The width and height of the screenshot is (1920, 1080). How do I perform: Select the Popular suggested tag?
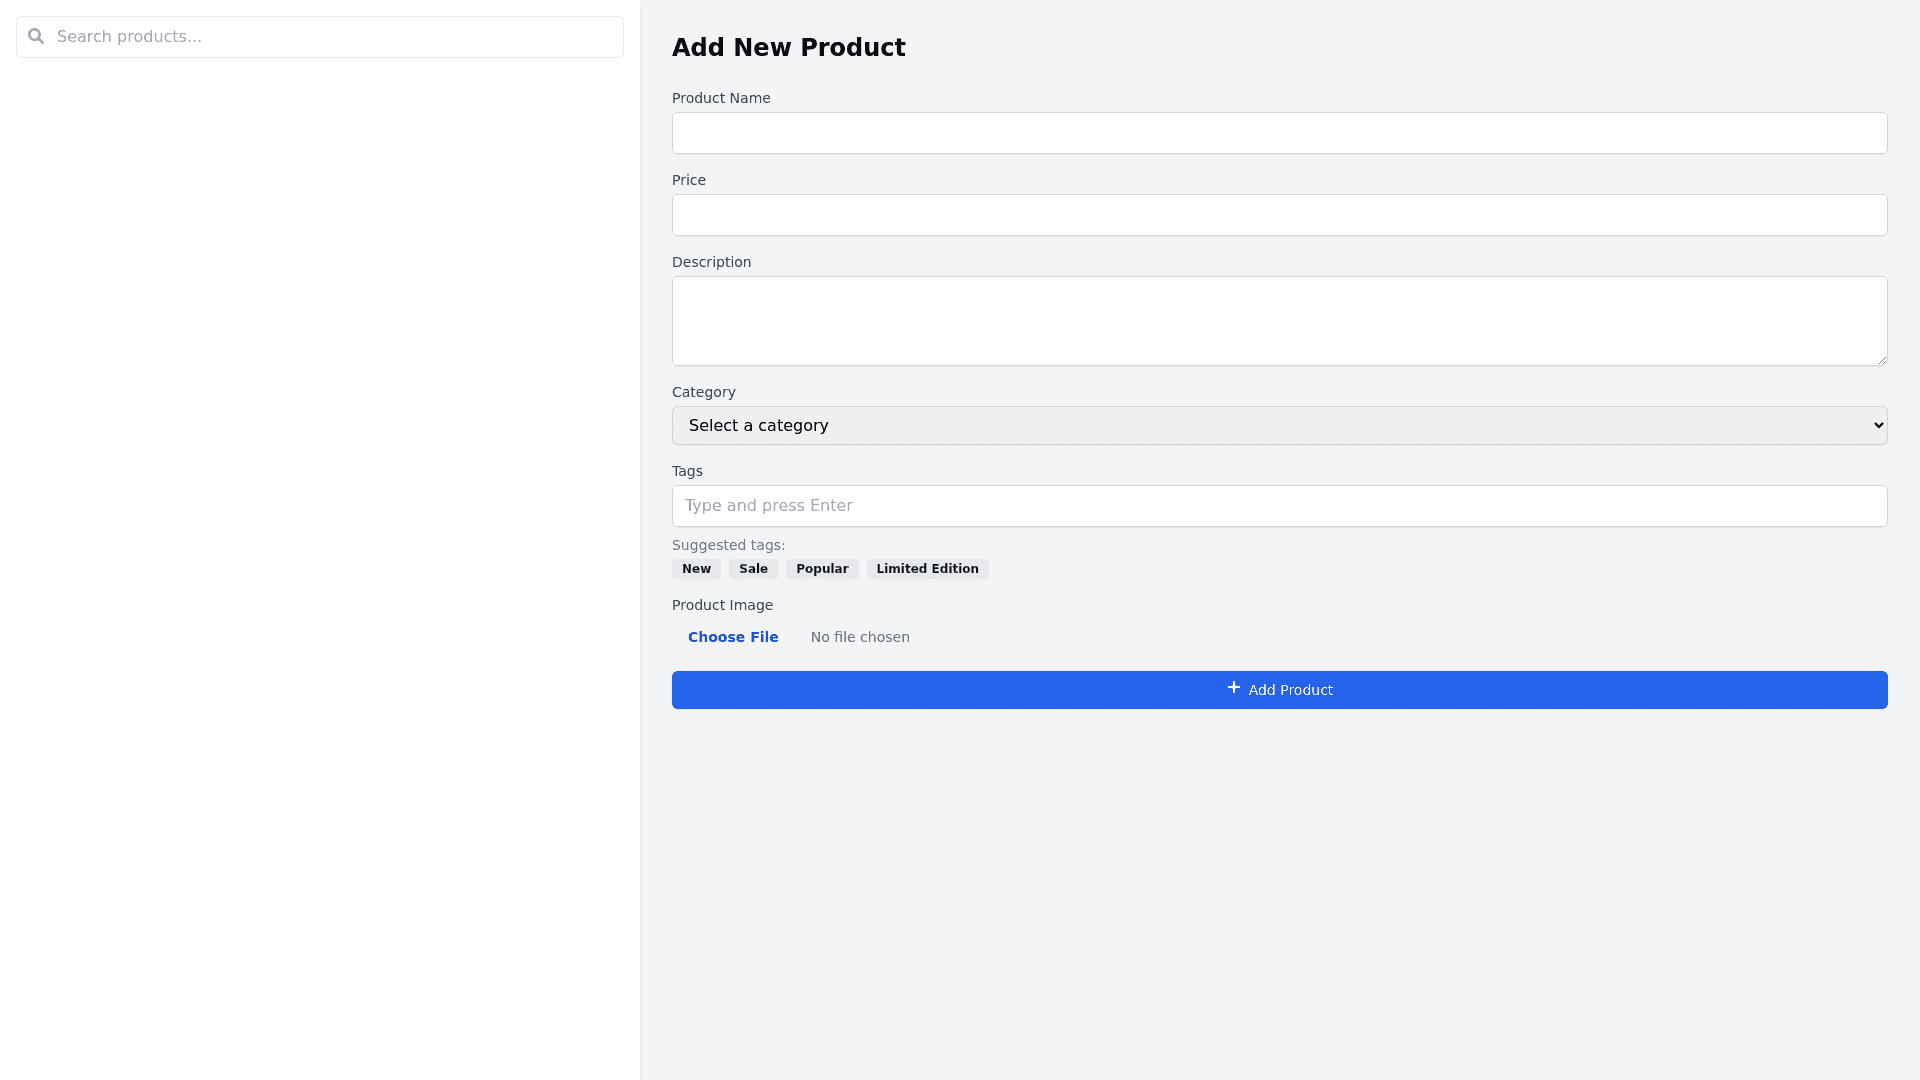(x=822, y=569)
